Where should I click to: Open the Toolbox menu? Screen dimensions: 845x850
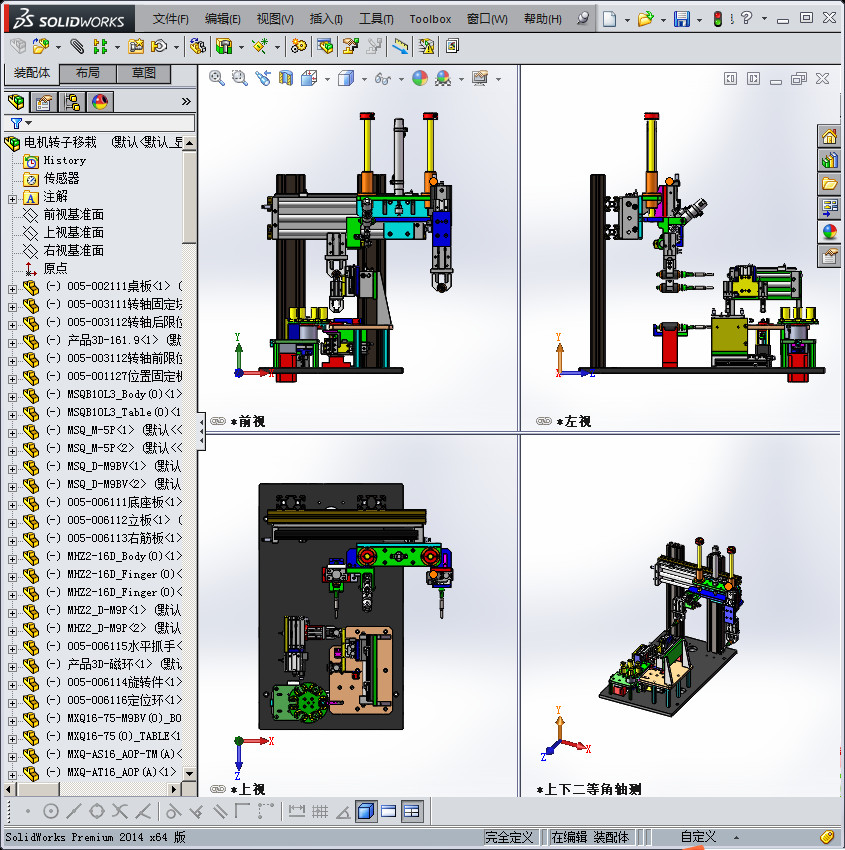[430, 19]
